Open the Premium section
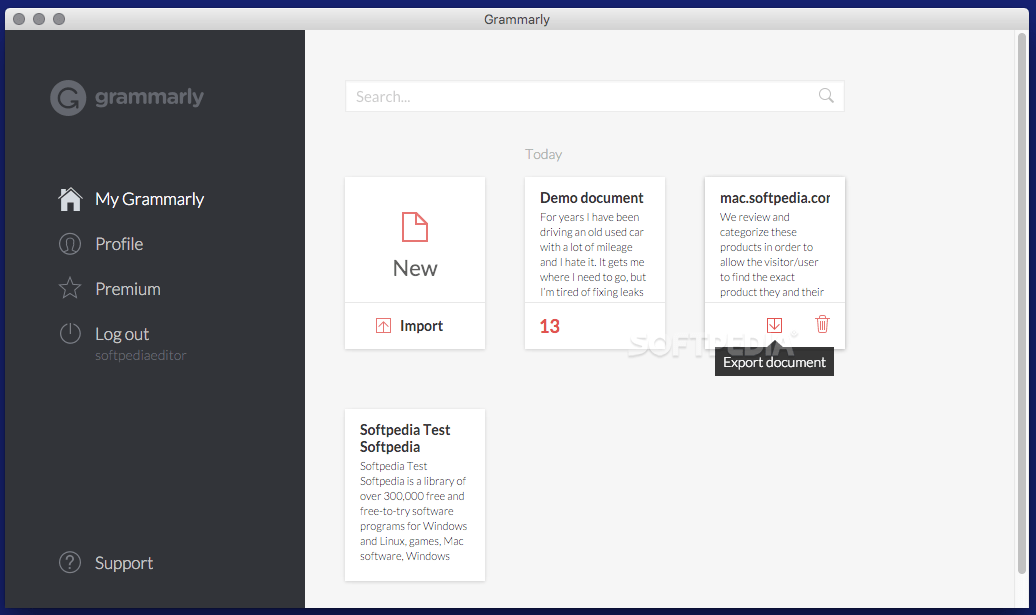 128,289
